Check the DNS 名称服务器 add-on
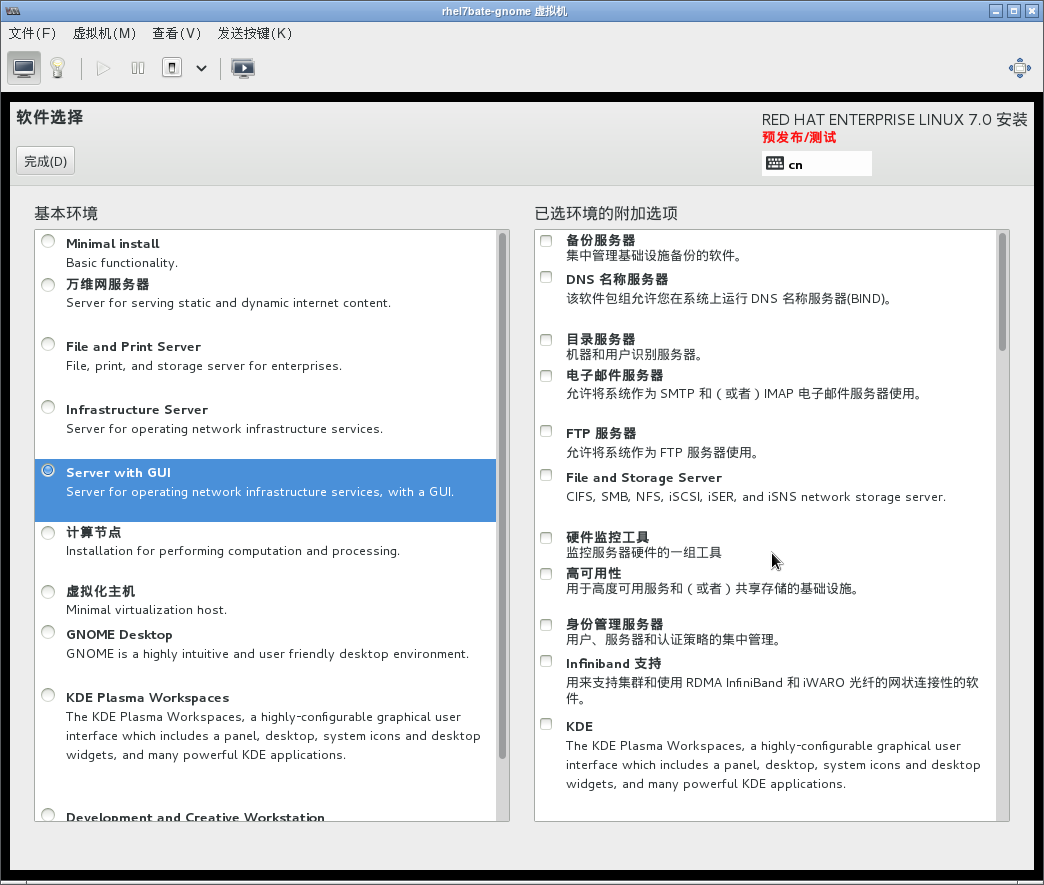The image size is (1044, 885). tap(546, 277)
